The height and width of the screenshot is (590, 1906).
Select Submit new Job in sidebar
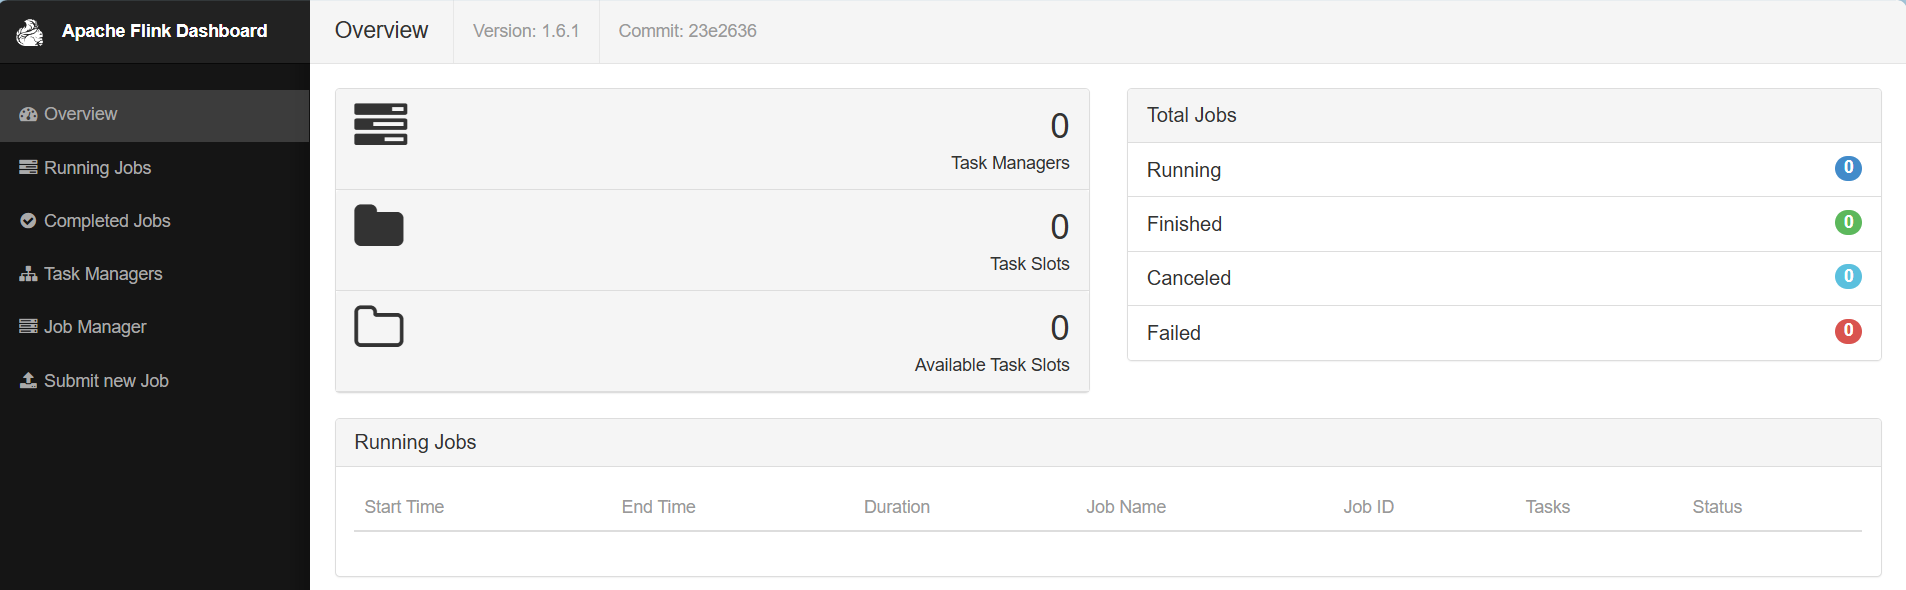pos(106,381)
